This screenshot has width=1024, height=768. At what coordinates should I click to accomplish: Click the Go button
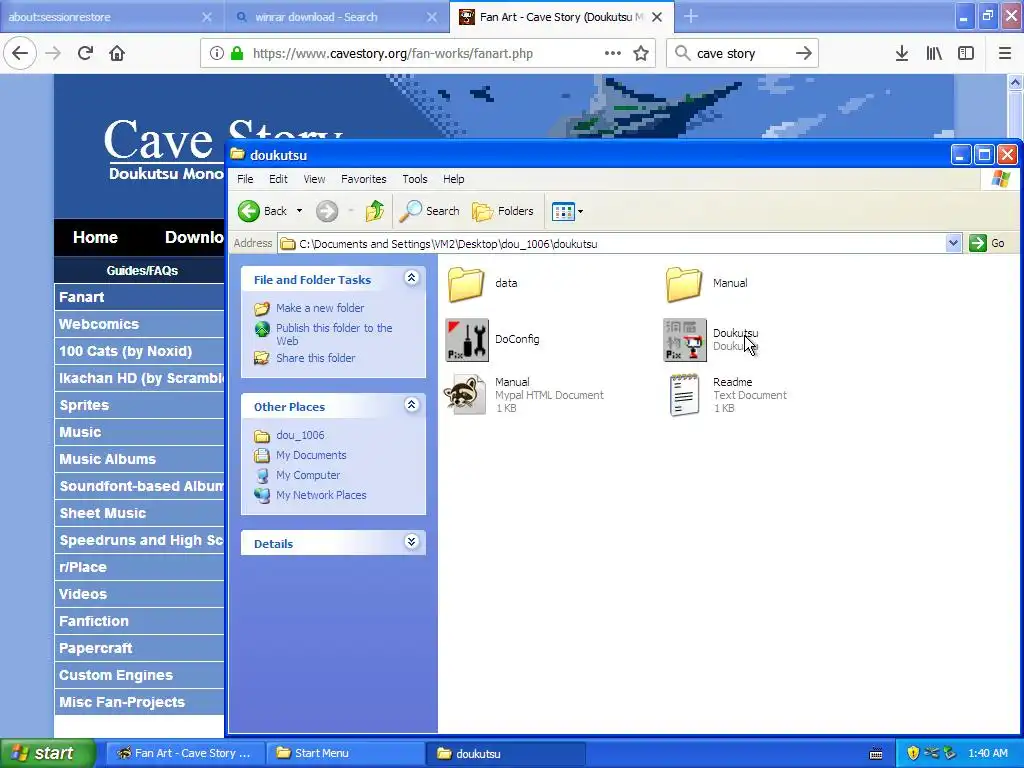click(987, 244)
